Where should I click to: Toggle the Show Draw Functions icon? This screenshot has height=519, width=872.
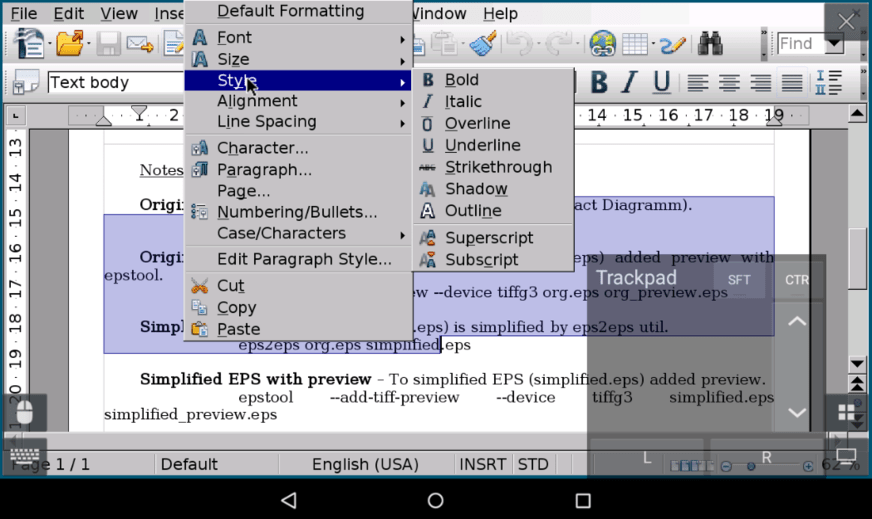point(672,45)
